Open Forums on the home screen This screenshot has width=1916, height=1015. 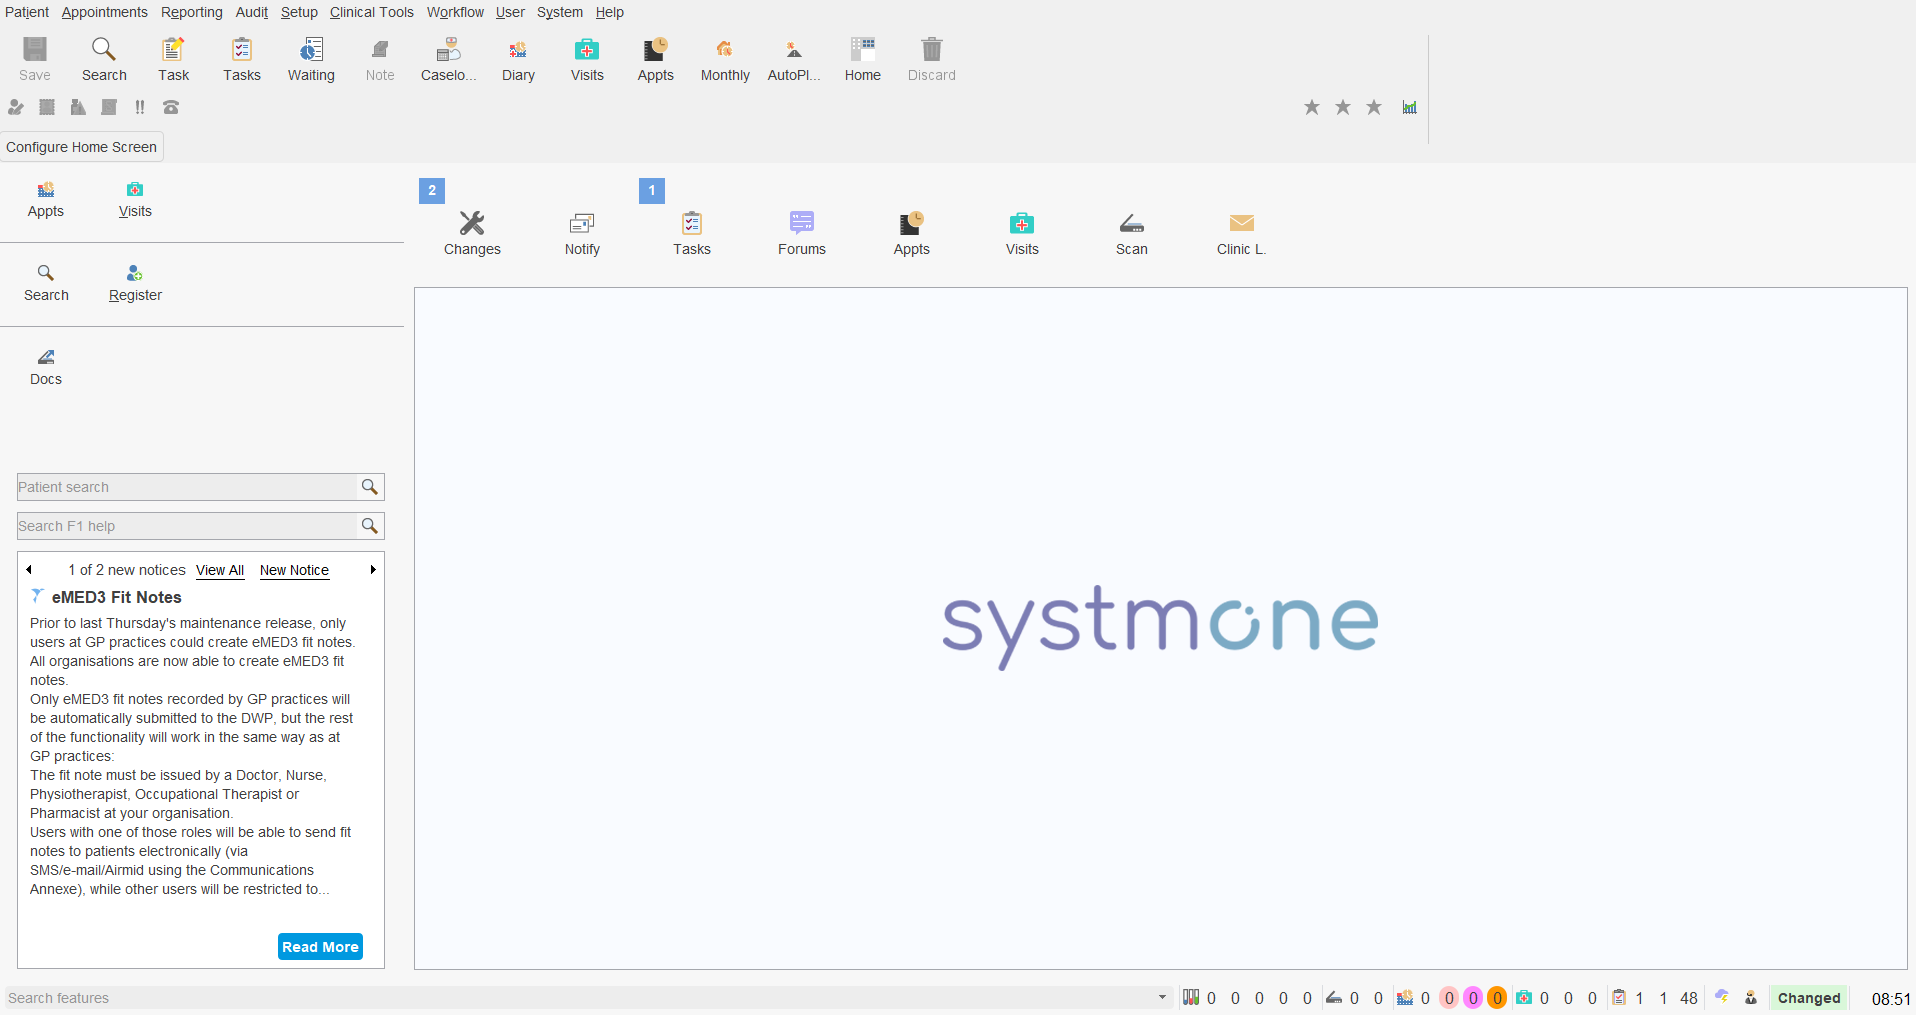802,234
